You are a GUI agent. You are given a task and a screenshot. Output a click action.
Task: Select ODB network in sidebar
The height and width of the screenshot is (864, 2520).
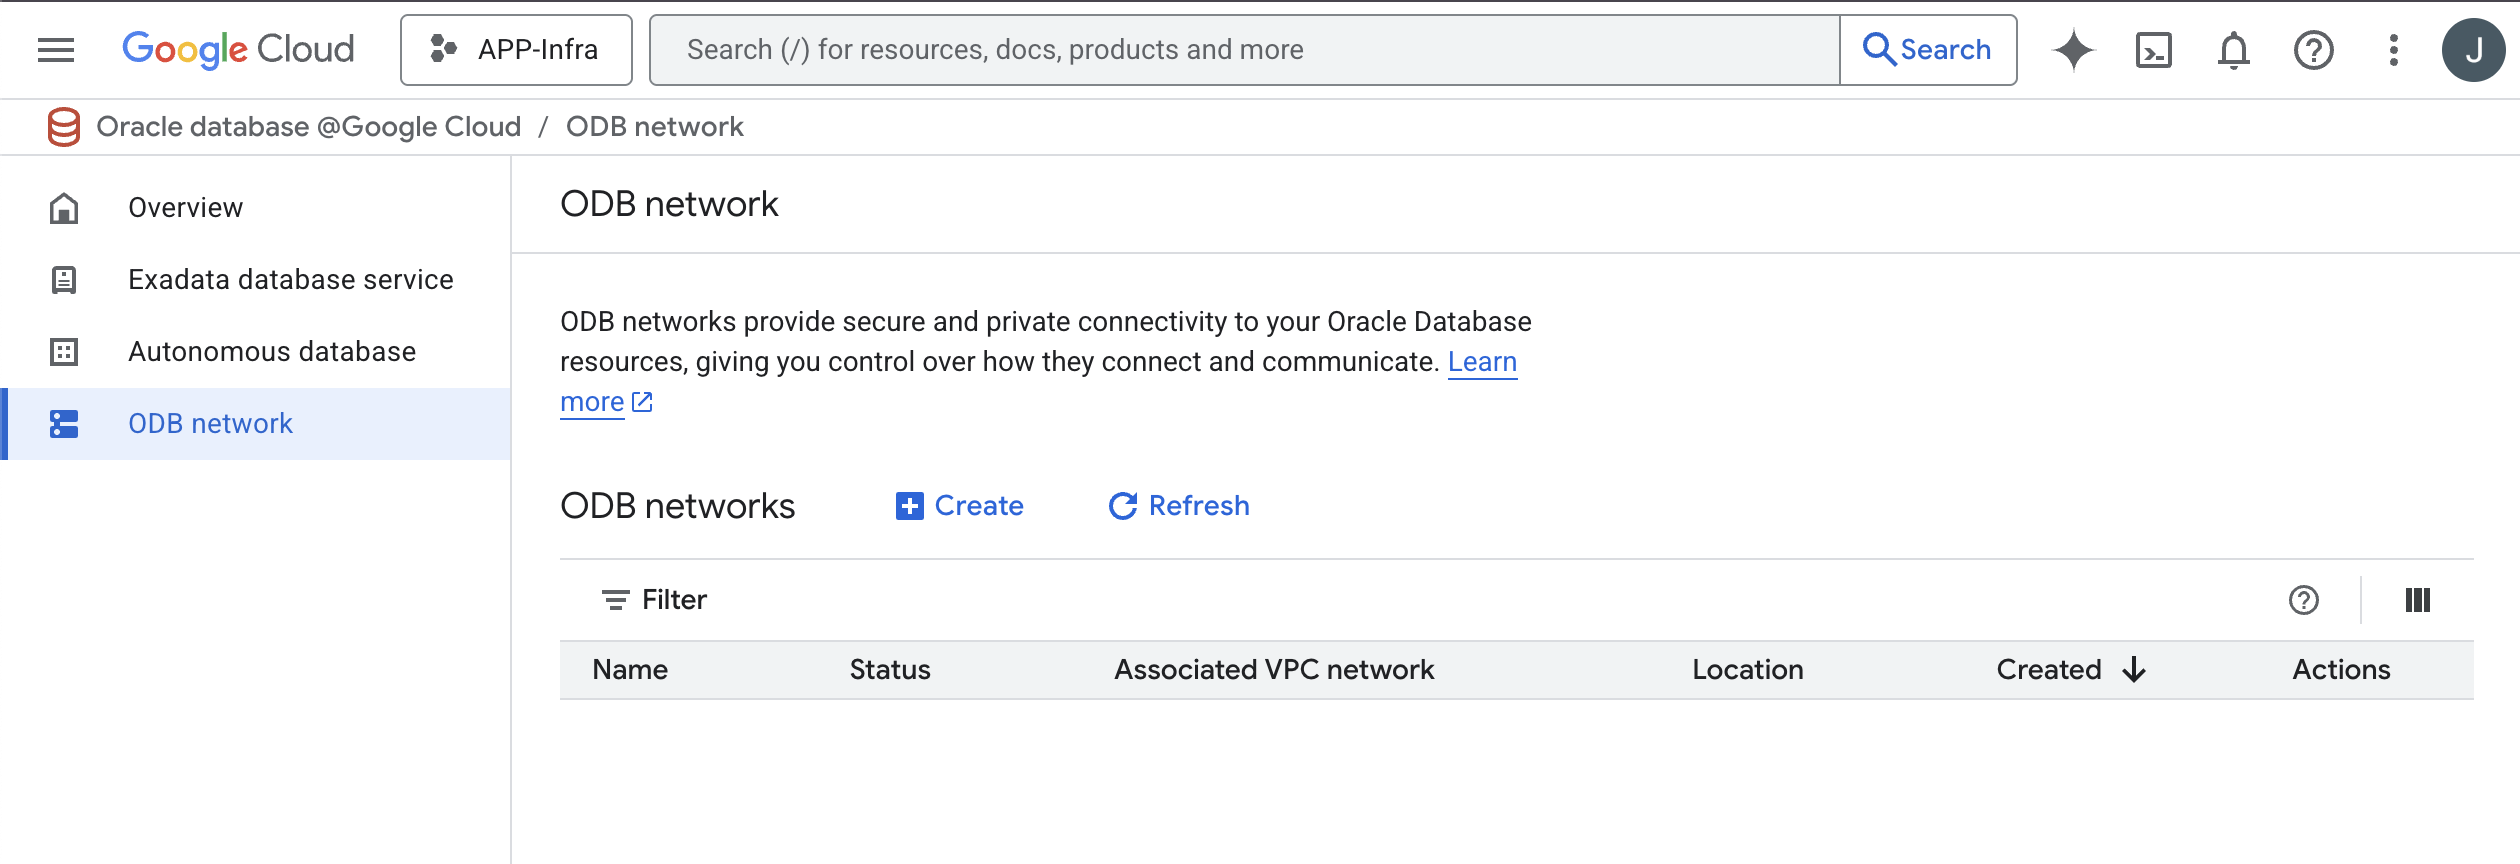coord(256,424)
